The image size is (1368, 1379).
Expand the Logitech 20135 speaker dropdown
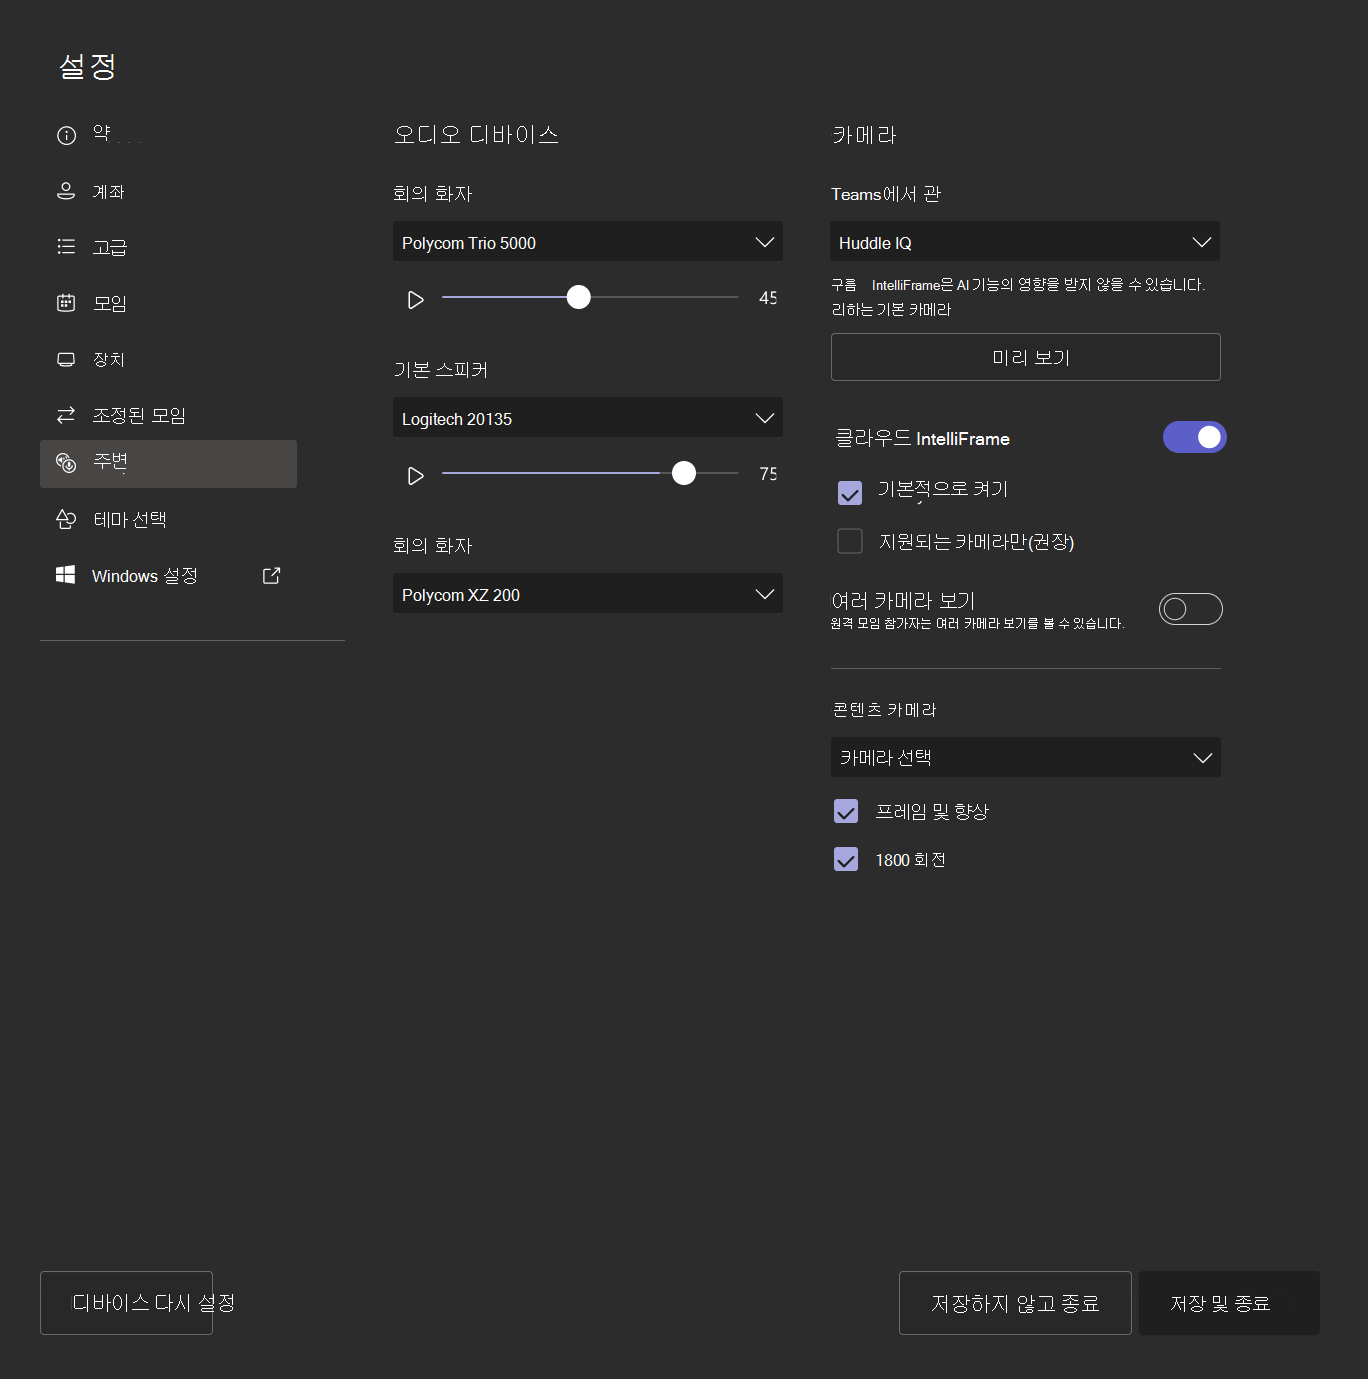coord(588,418)
